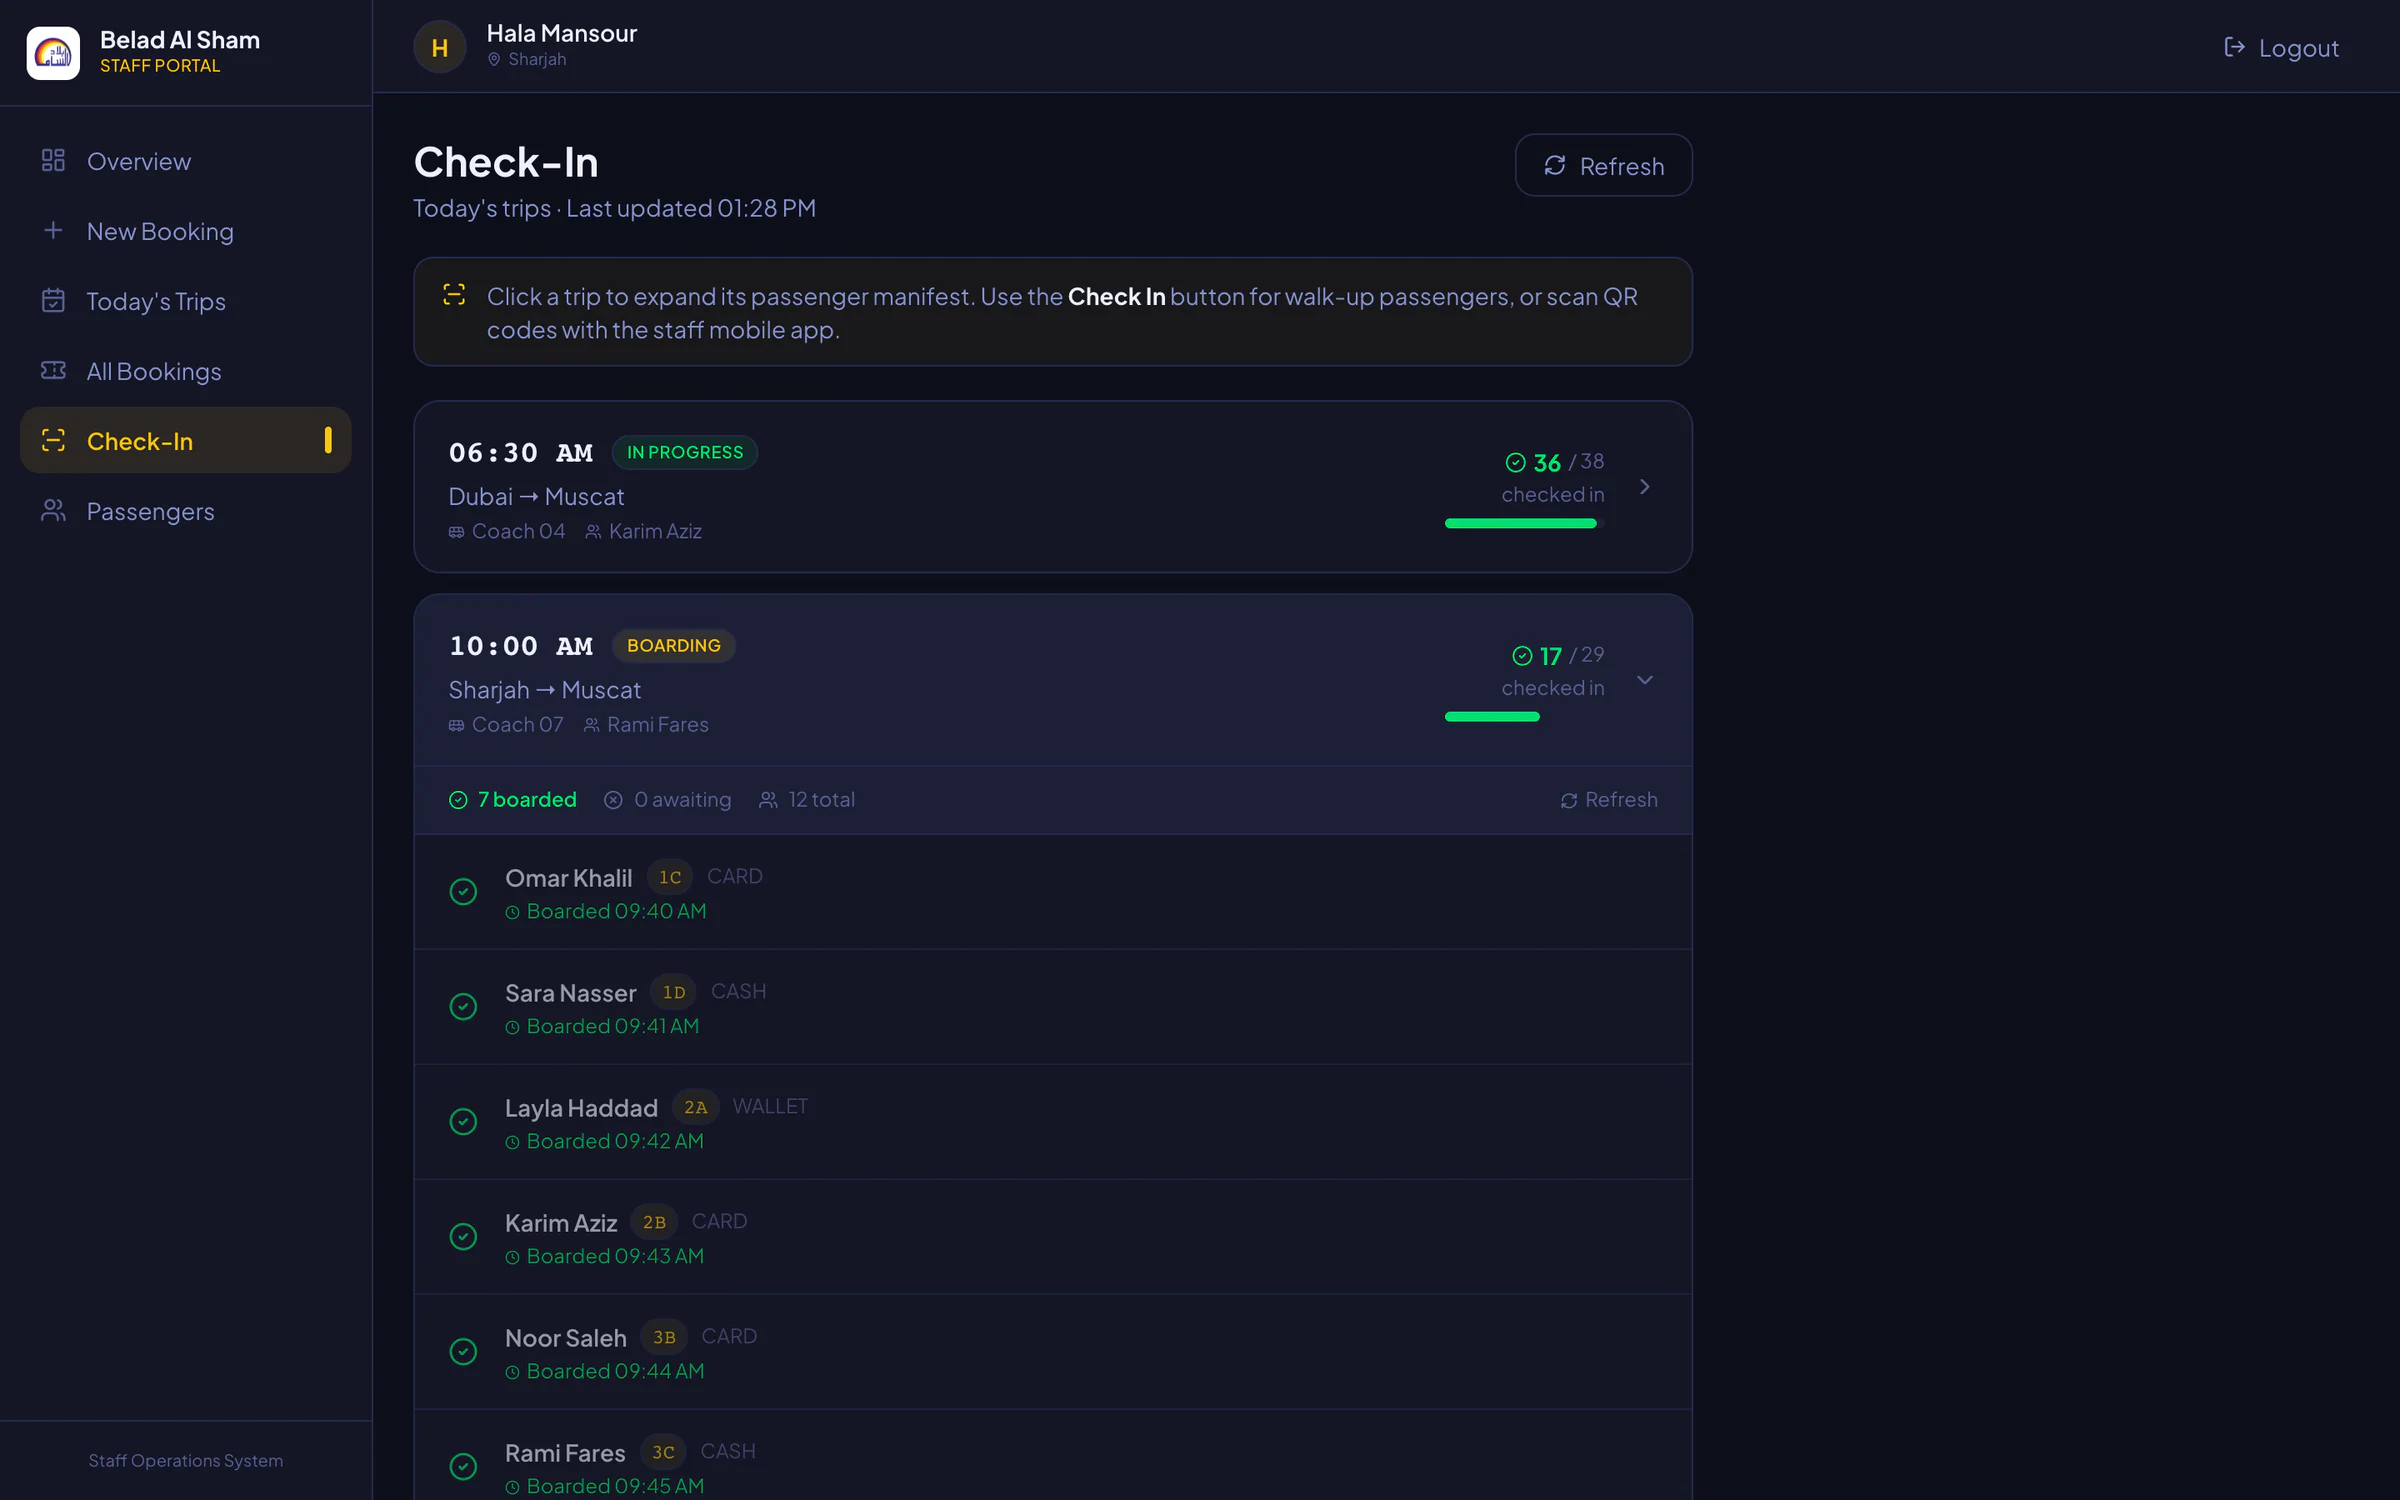This screenshot has width=2400, height=1500.
Task: Toggle Omar Khalil's boarded check mark
Action: (463, 892)
